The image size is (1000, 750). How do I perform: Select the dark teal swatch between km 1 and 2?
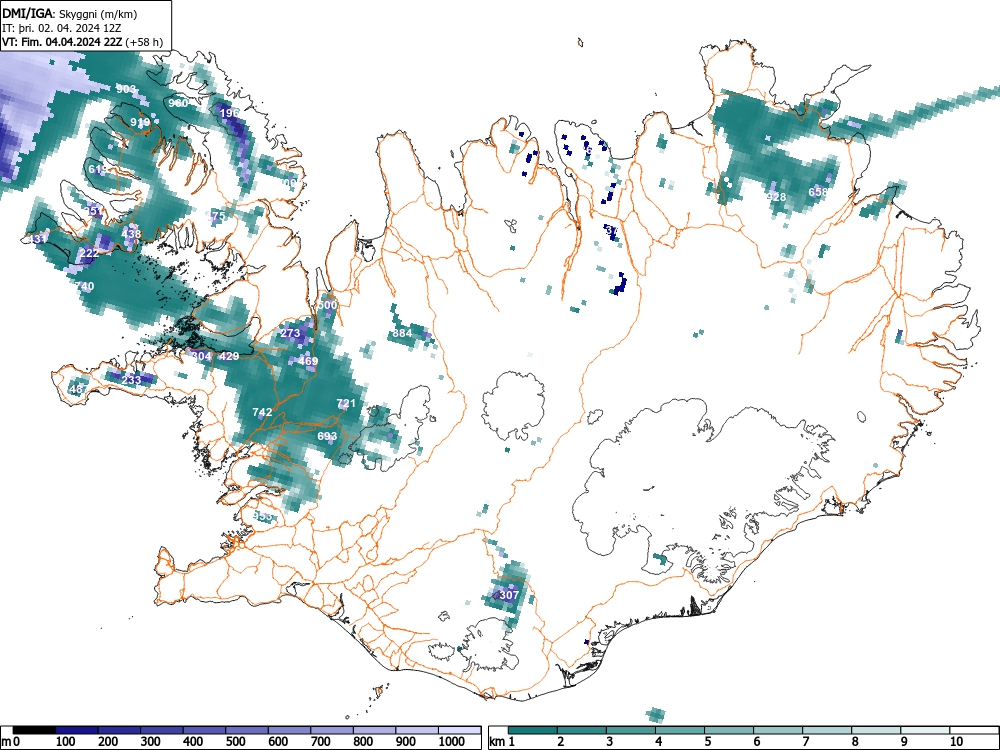click(x=533, y=730)
